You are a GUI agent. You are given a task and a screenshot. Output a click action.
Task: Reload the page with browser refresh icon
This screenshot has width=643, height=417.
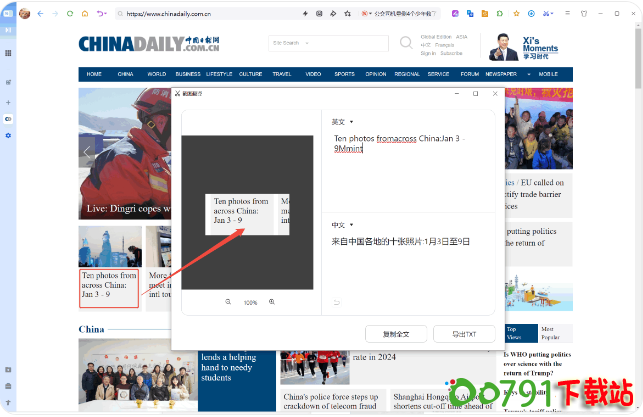tap(70, 14)
